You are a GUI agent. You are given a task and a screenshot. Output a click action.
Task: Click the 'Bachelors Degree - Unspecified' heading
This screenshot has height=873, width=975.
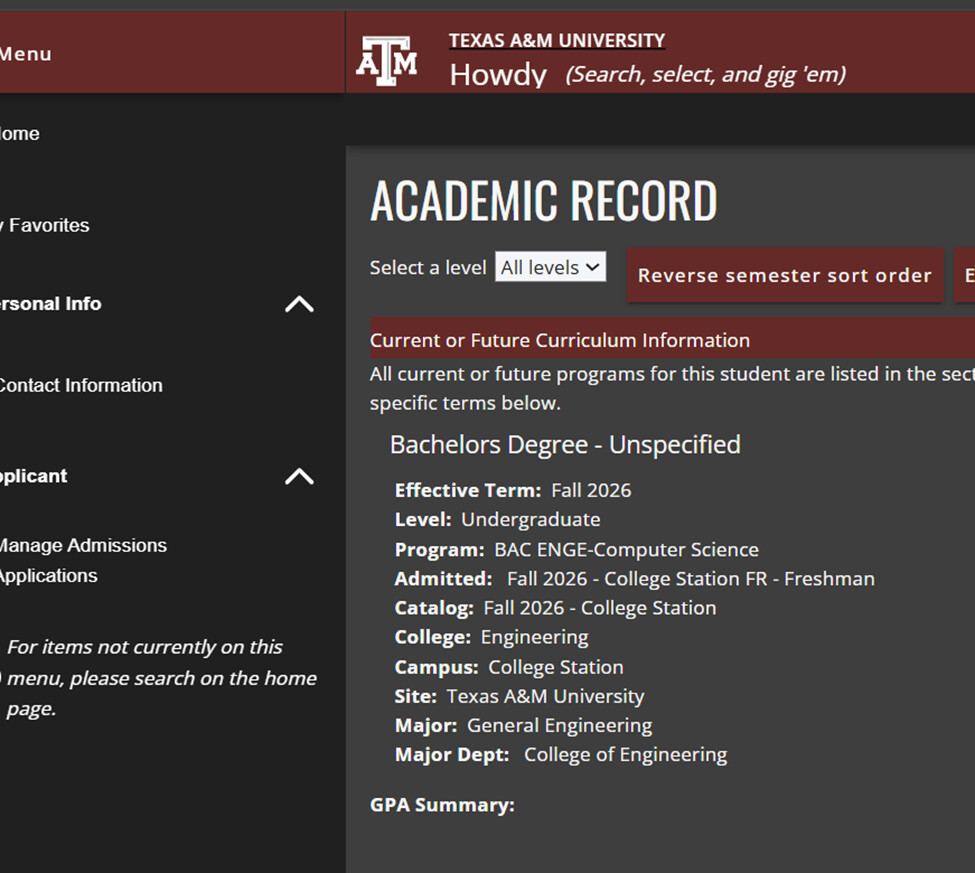click(565, 444)
